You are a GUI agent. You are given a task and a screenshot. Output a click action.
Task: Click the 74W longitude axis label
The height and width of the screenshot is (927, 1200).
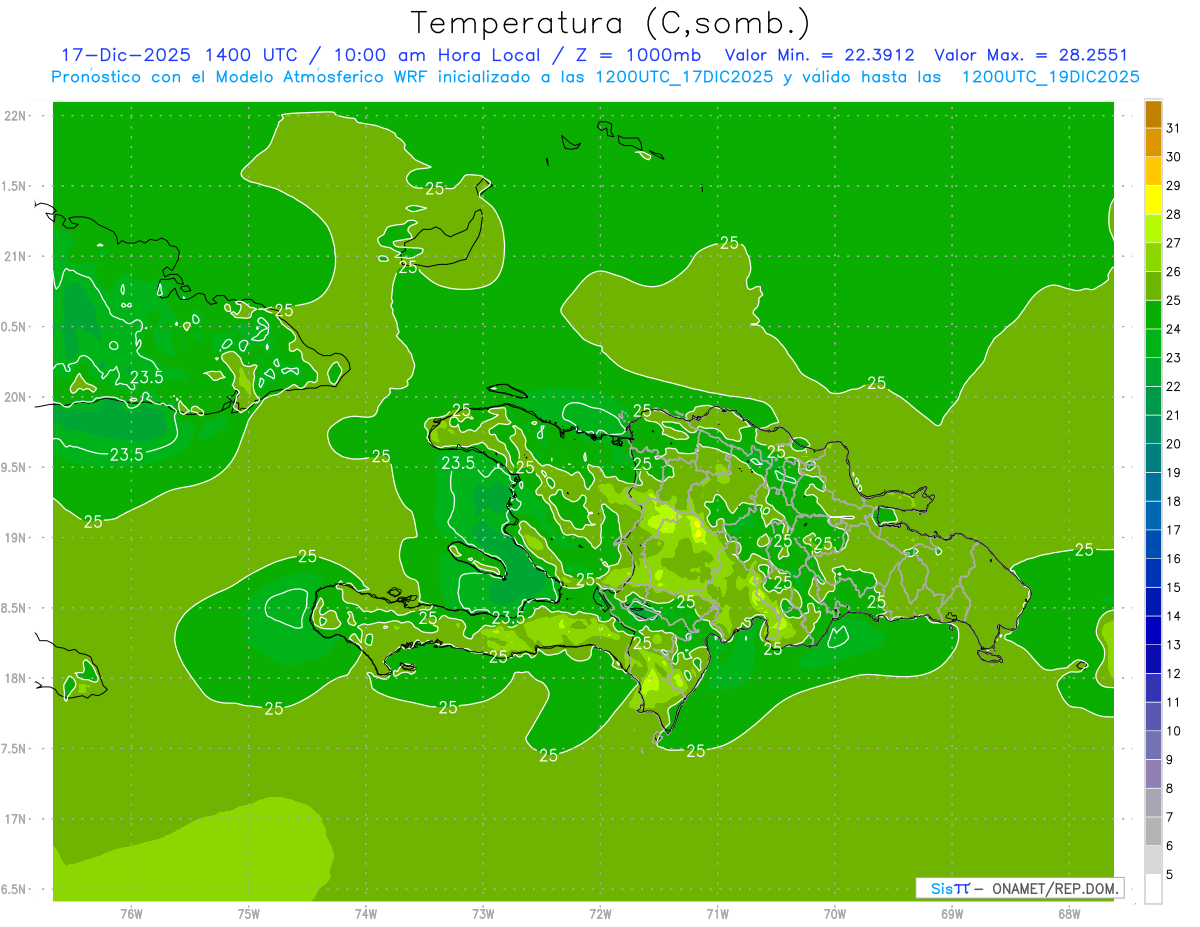click(x=366, y=913)
